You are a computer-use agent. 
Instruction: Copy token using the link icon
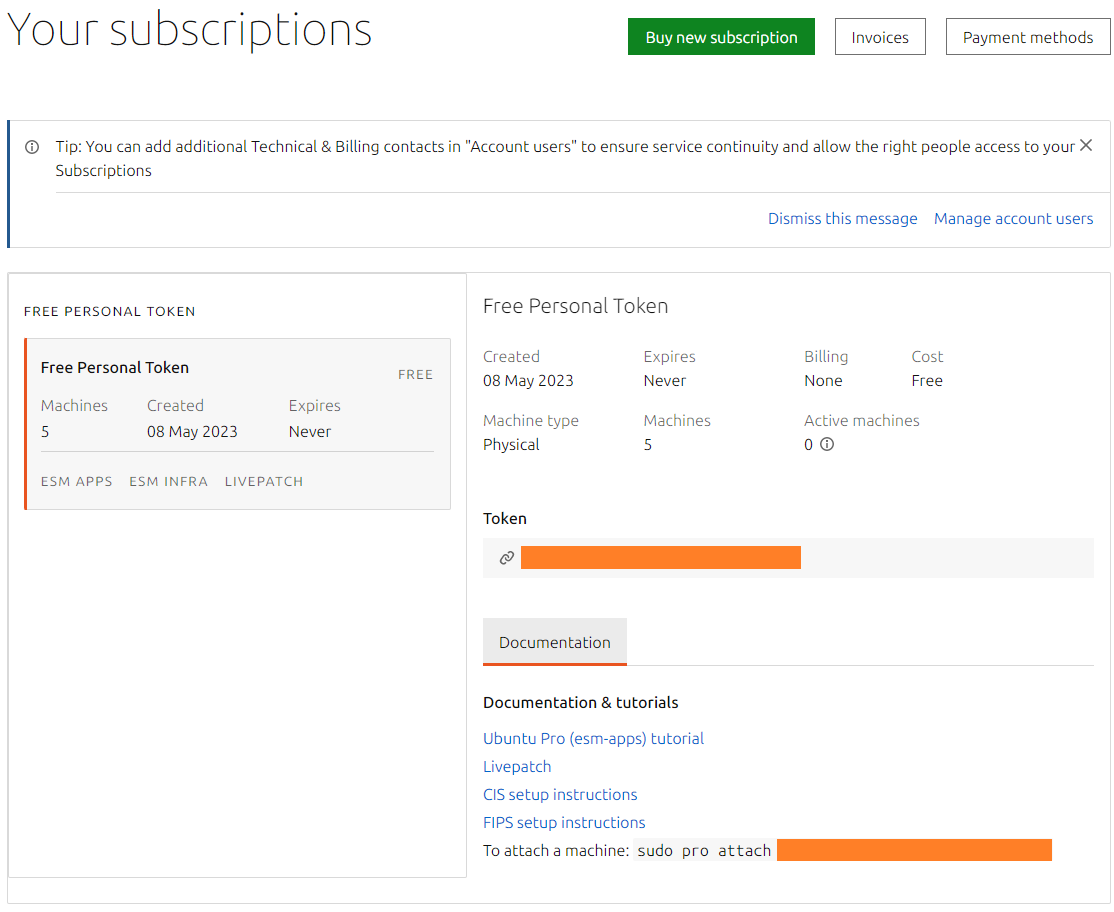507,558
